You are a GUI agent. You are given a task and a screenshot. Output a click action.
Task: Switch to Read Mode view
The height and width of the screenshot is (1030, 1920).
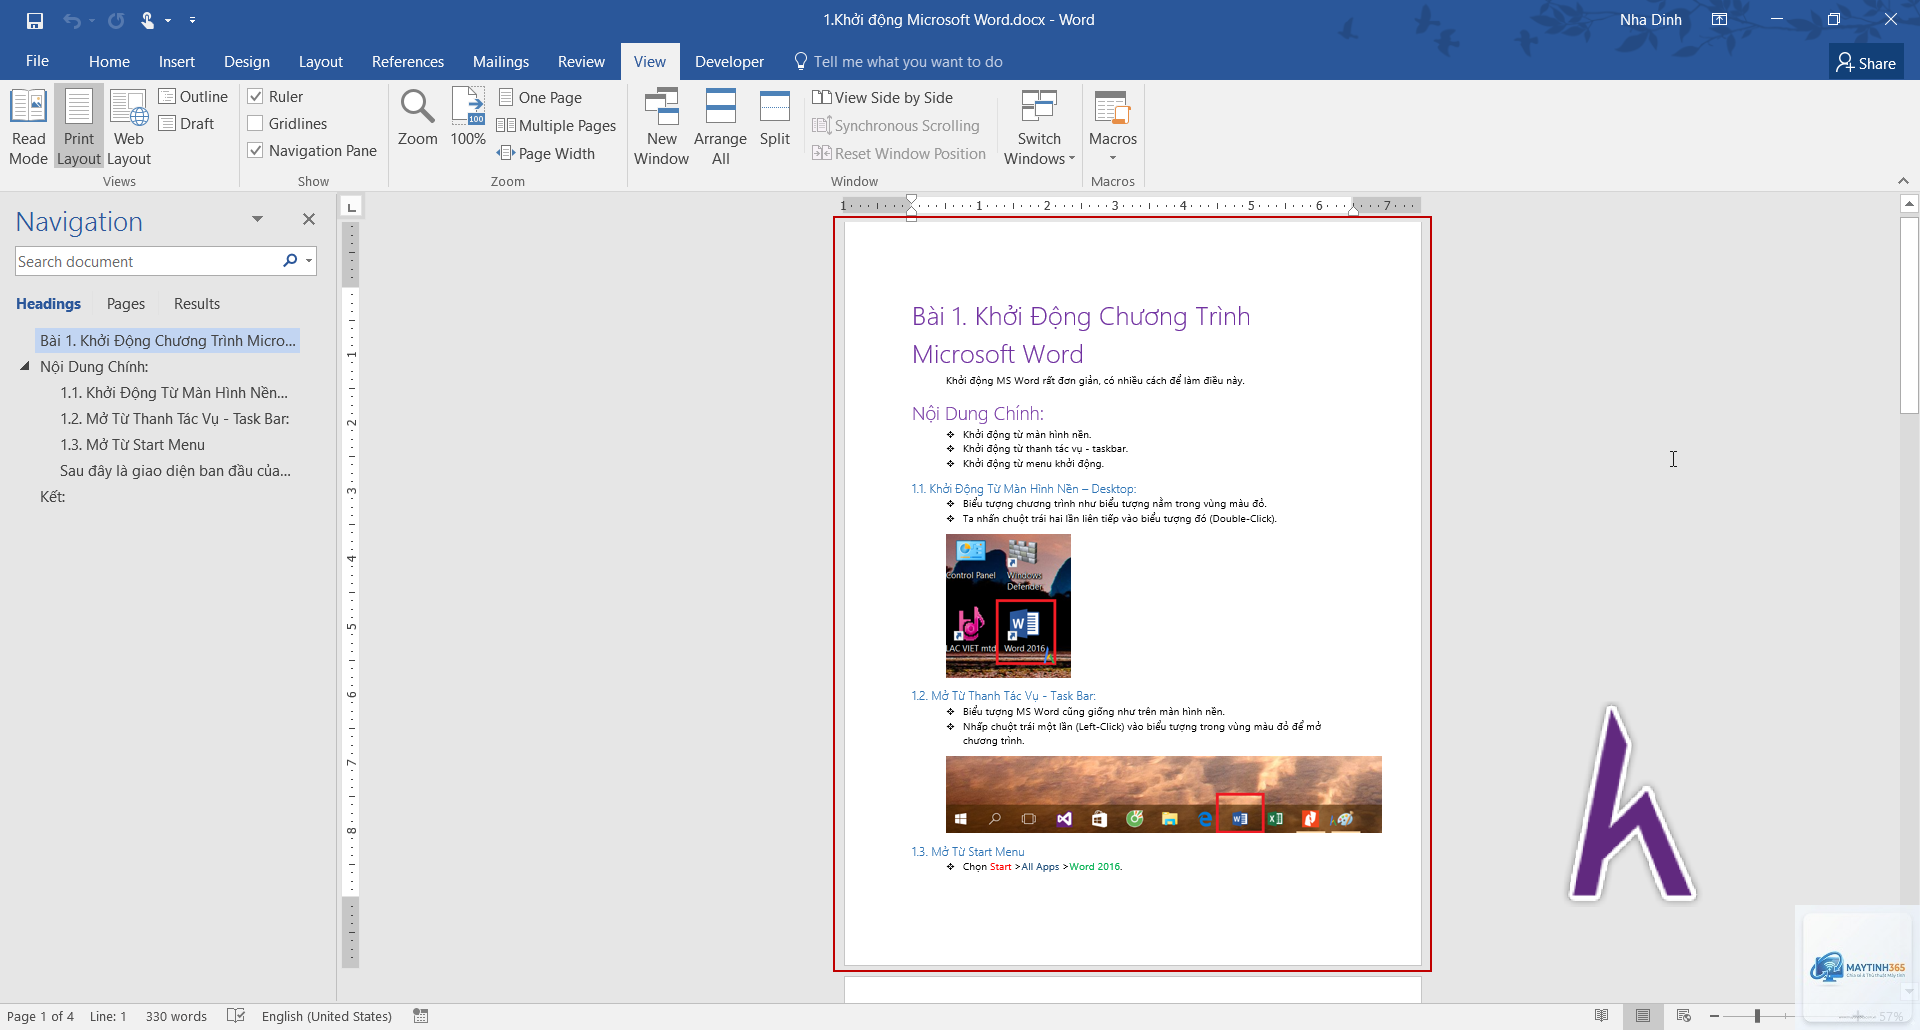click(28, 127)
